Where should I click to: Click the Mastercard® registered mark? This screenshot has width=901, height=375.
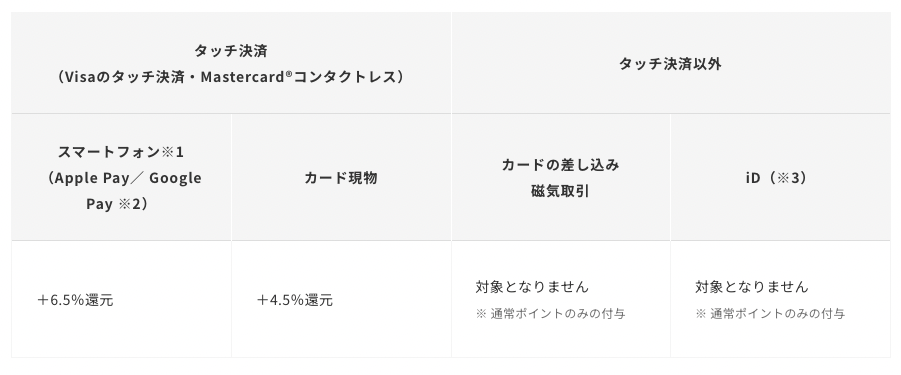(288, 74)
